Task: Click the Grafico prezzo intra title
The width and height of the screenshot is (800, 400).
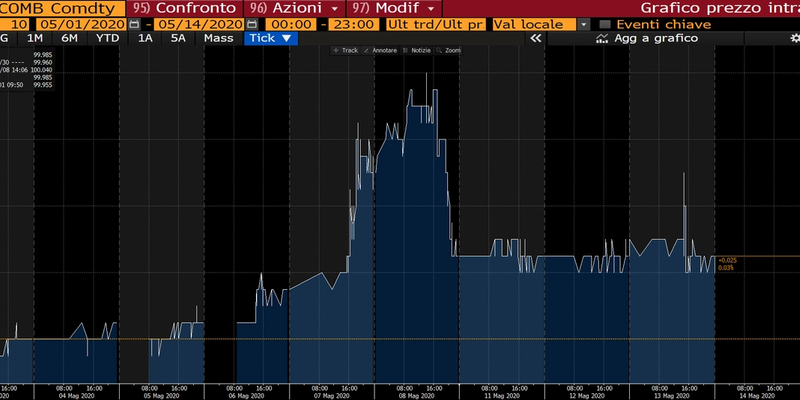Action: pos(719,8)
